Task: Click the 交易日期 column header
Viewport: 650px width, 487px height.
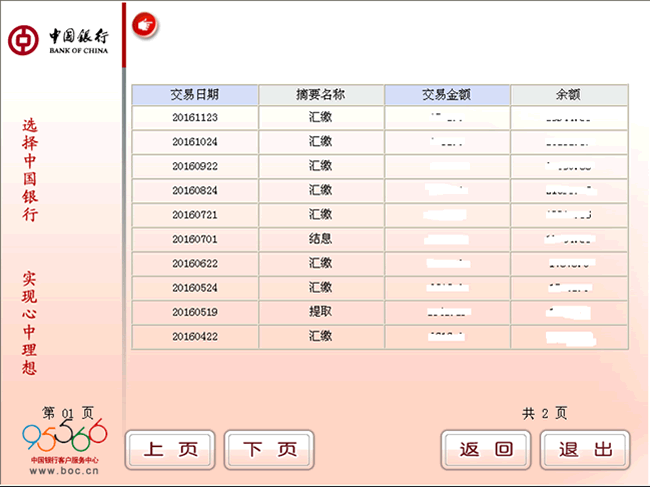Action: 195,95
